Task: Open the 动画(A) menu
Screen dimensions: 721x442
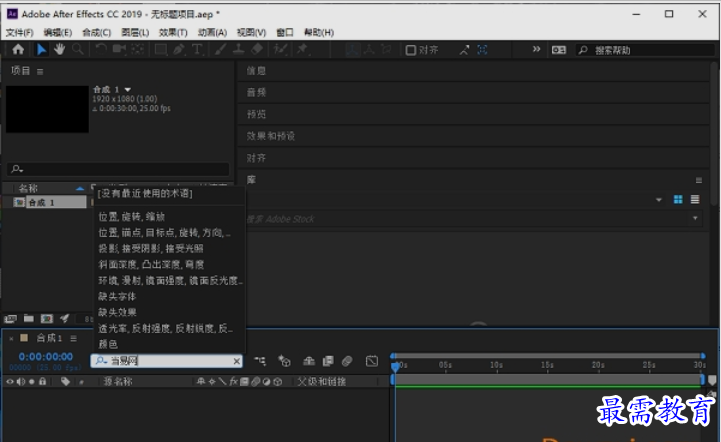Action: click(x=212, y=32)
